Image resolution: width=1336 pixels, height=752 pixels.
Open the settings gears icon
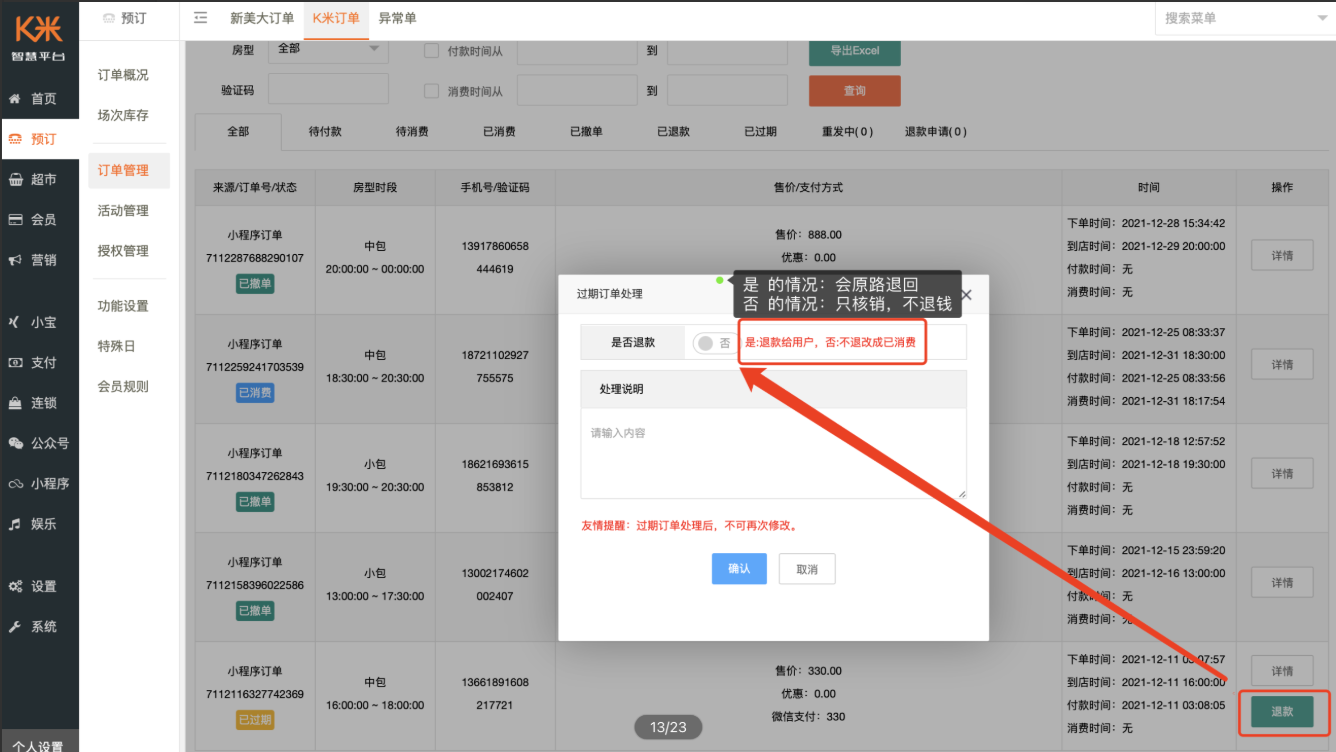pyautogui.click(x=15, y=587)
